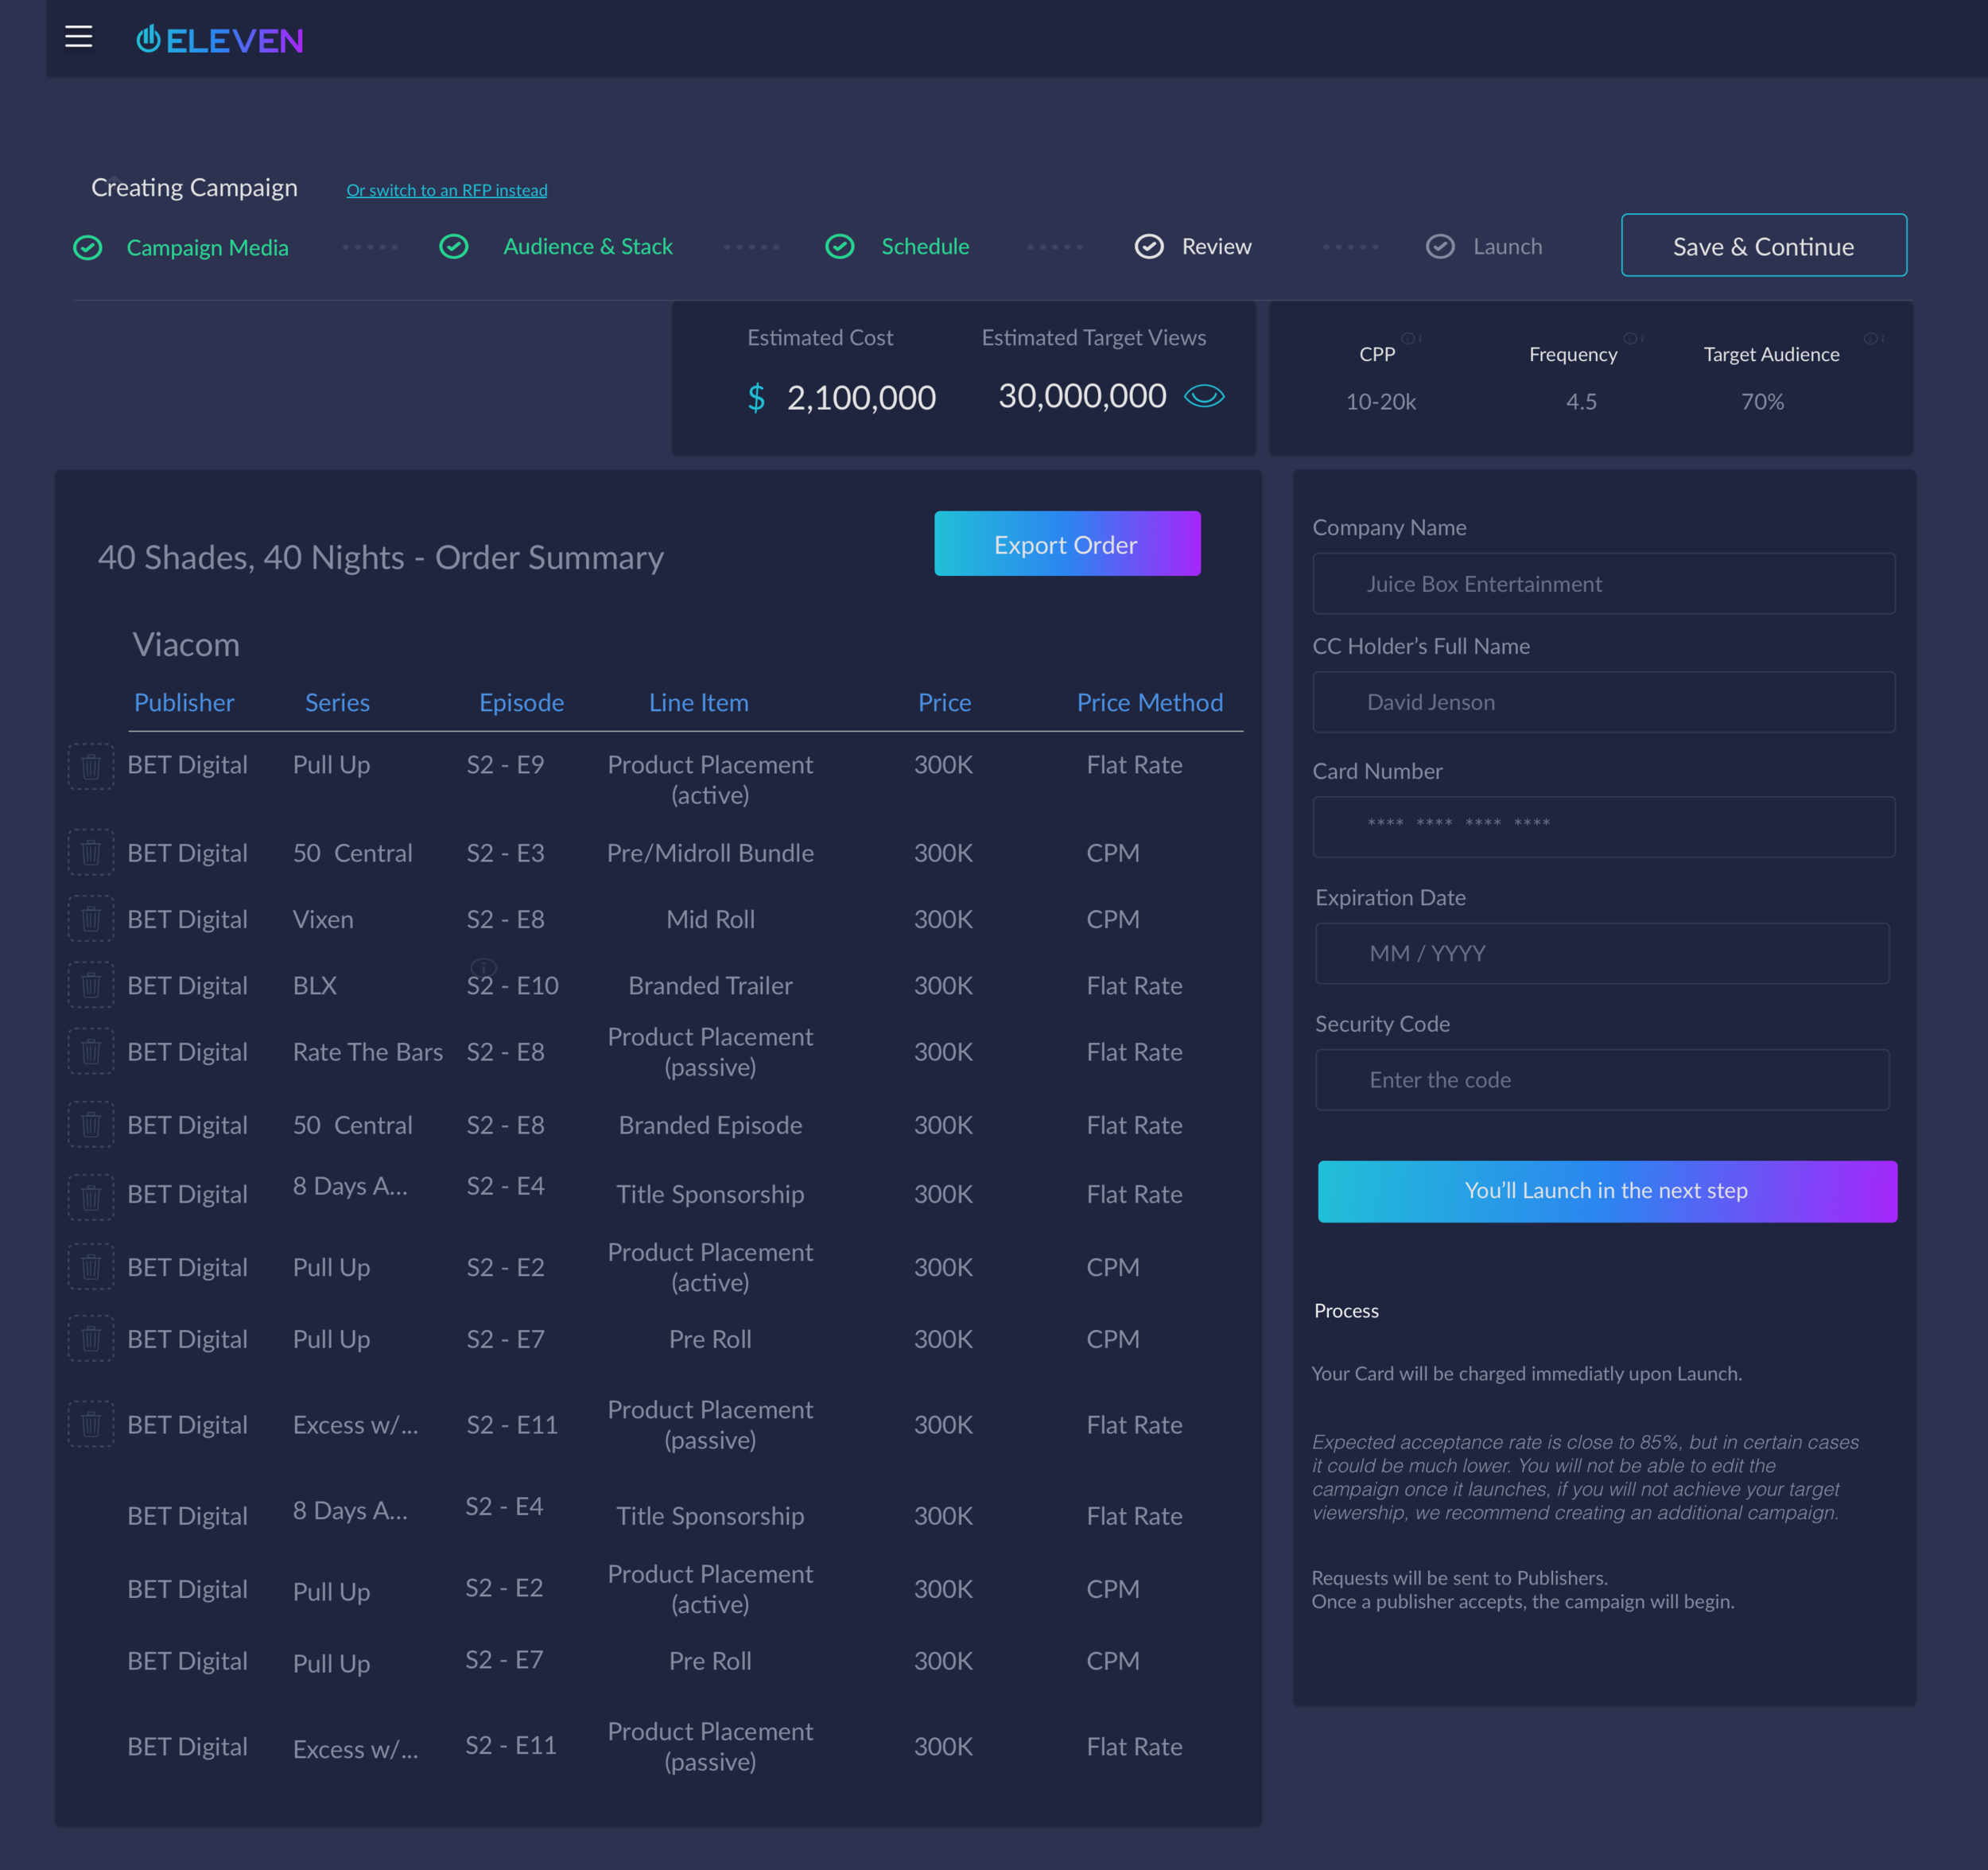The width and height of the screenshot is (1988, 1870).
Task: Click the Launch step checkmark icon
Action: (x=1440, y=246)
